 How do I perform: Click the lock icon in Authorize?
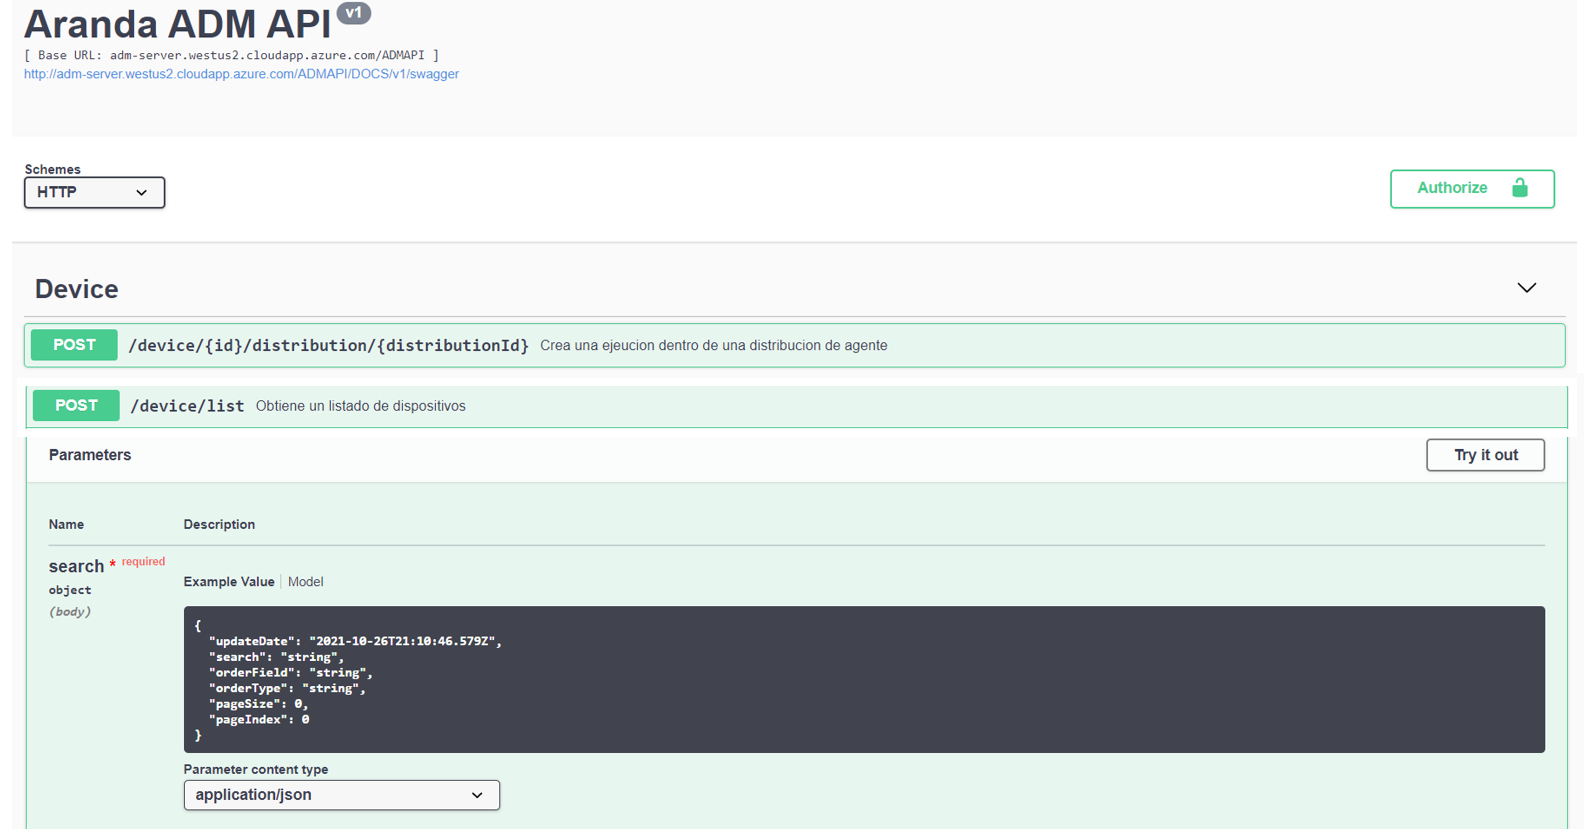(1519, 188)
